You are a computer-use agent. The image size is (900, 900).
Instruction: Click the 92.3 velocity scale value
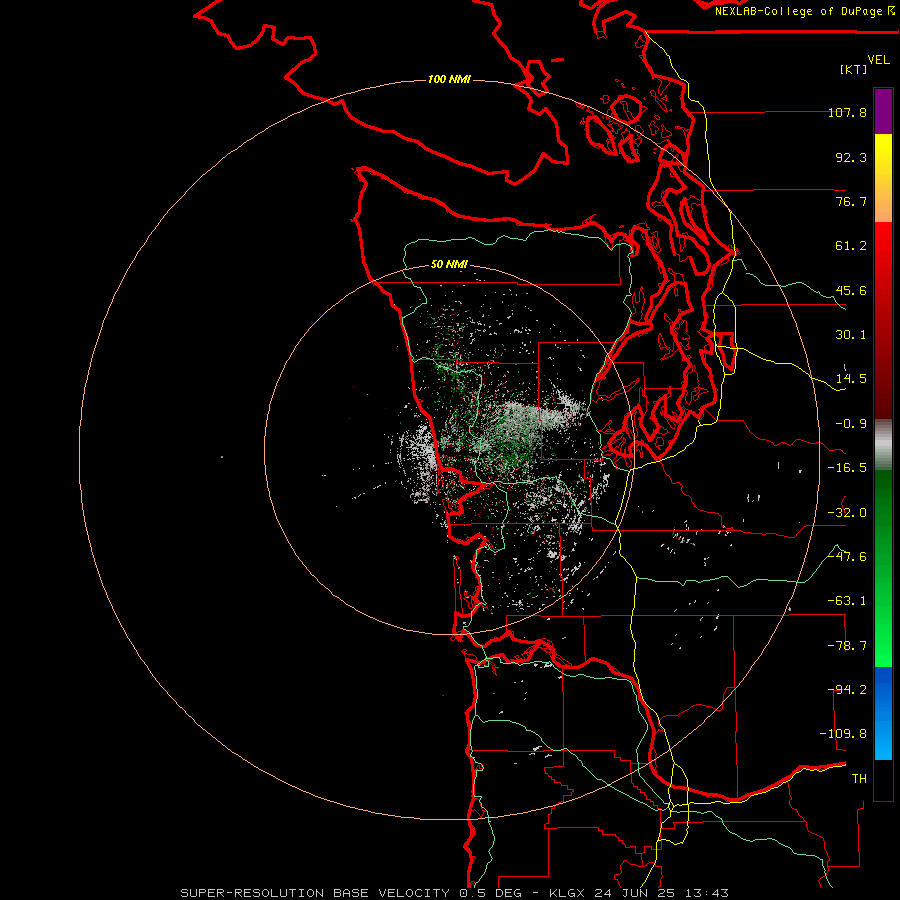(x=851, y=157)
